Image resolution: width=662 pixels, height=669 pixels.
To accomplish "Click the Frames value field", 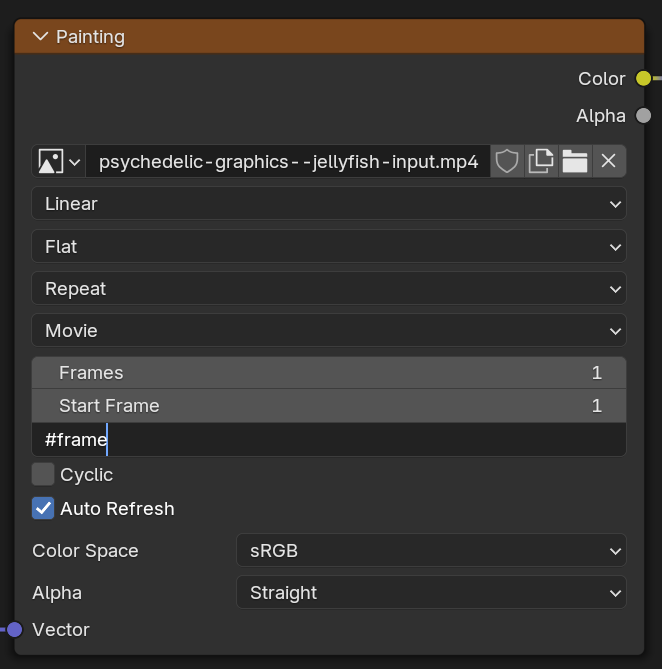I will click(x=329, y=372).
